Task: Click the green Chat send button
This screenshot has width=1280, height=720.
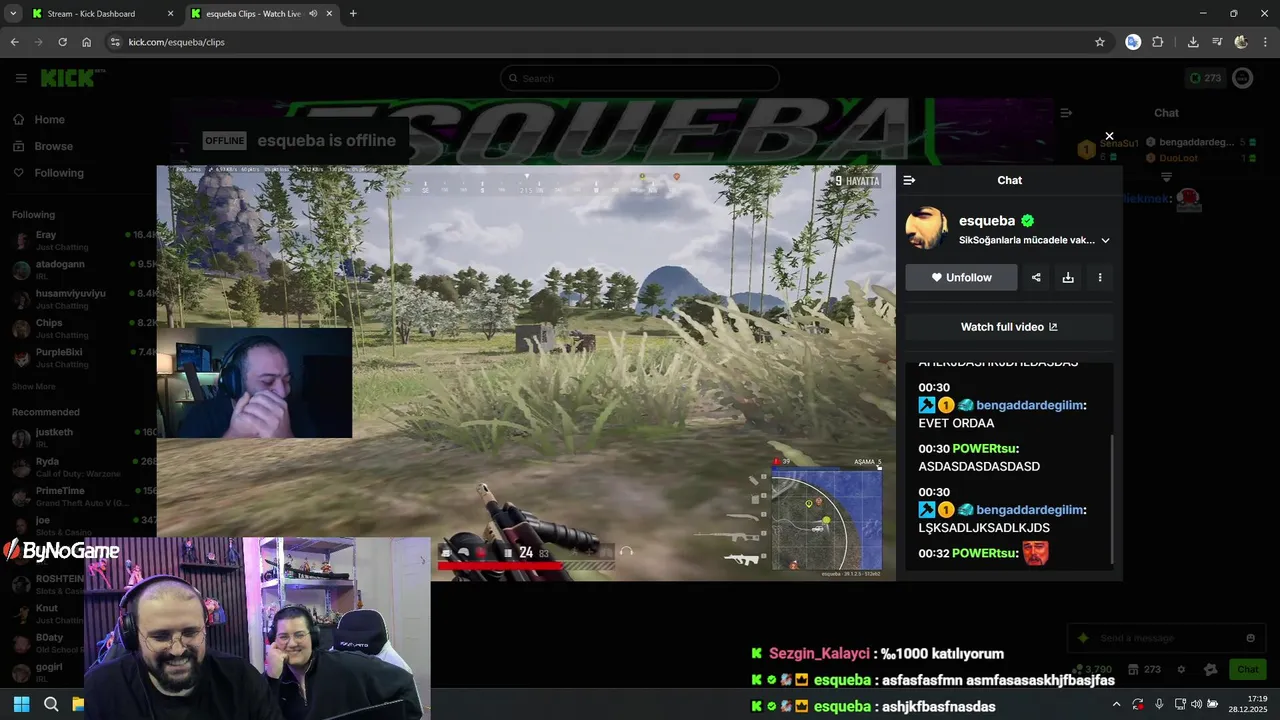Action: pyautogui.click(x=1248, y=669)
